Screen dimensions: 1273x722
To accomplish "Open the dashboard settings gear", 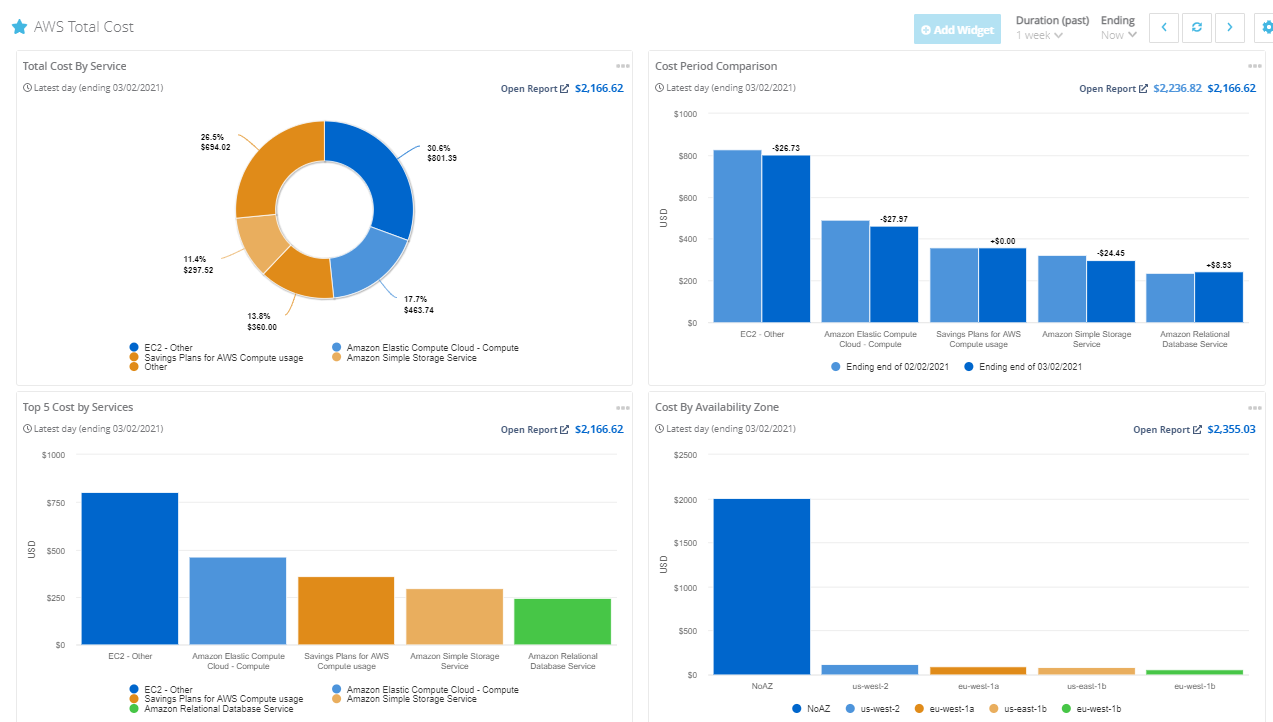I will point(1266,28).
